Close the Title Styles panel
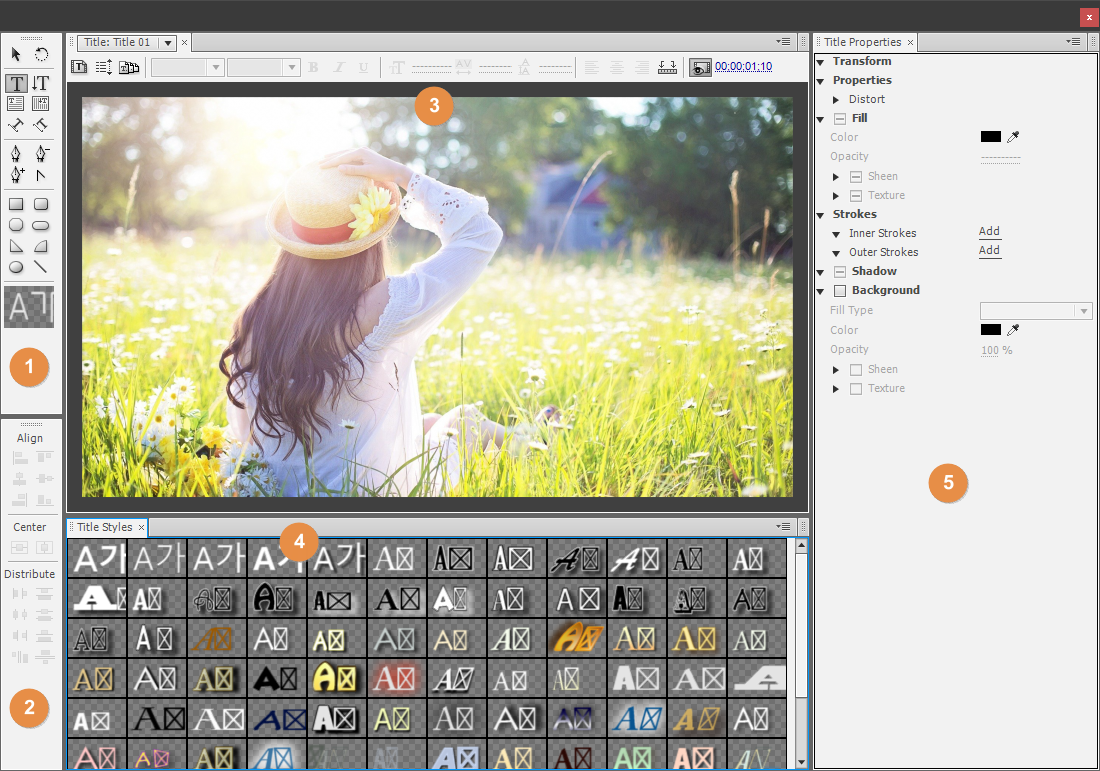The image size is (1100, 771). (141, 527)
